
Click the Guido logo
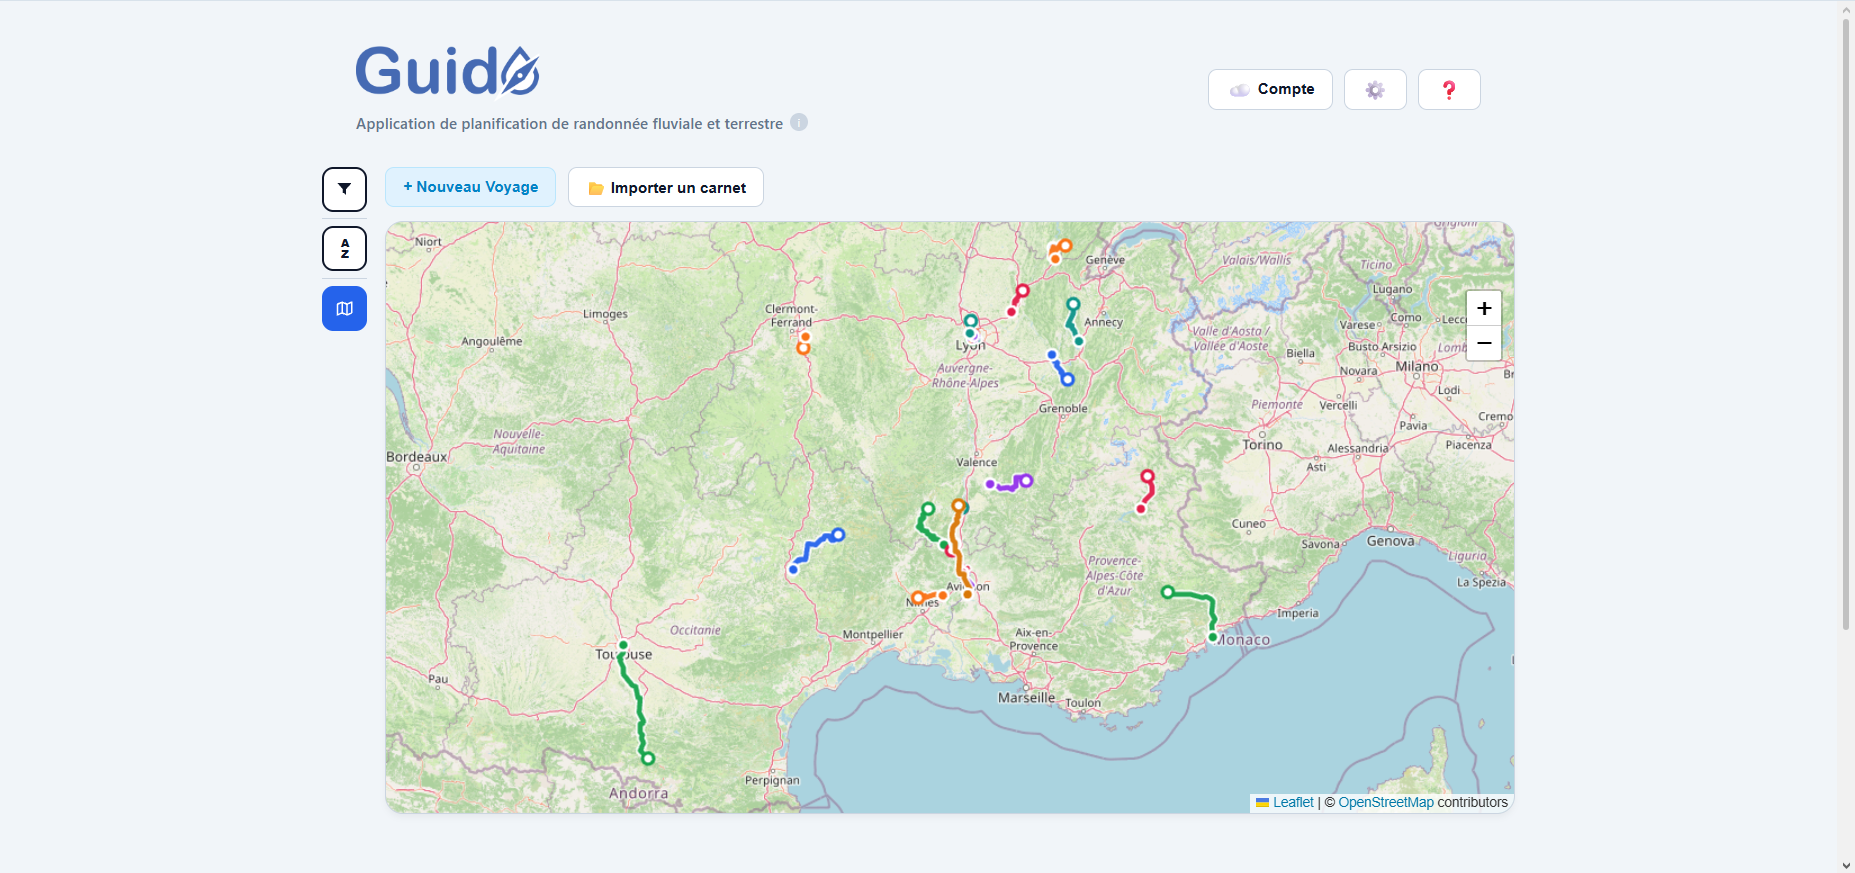[448, 71]
